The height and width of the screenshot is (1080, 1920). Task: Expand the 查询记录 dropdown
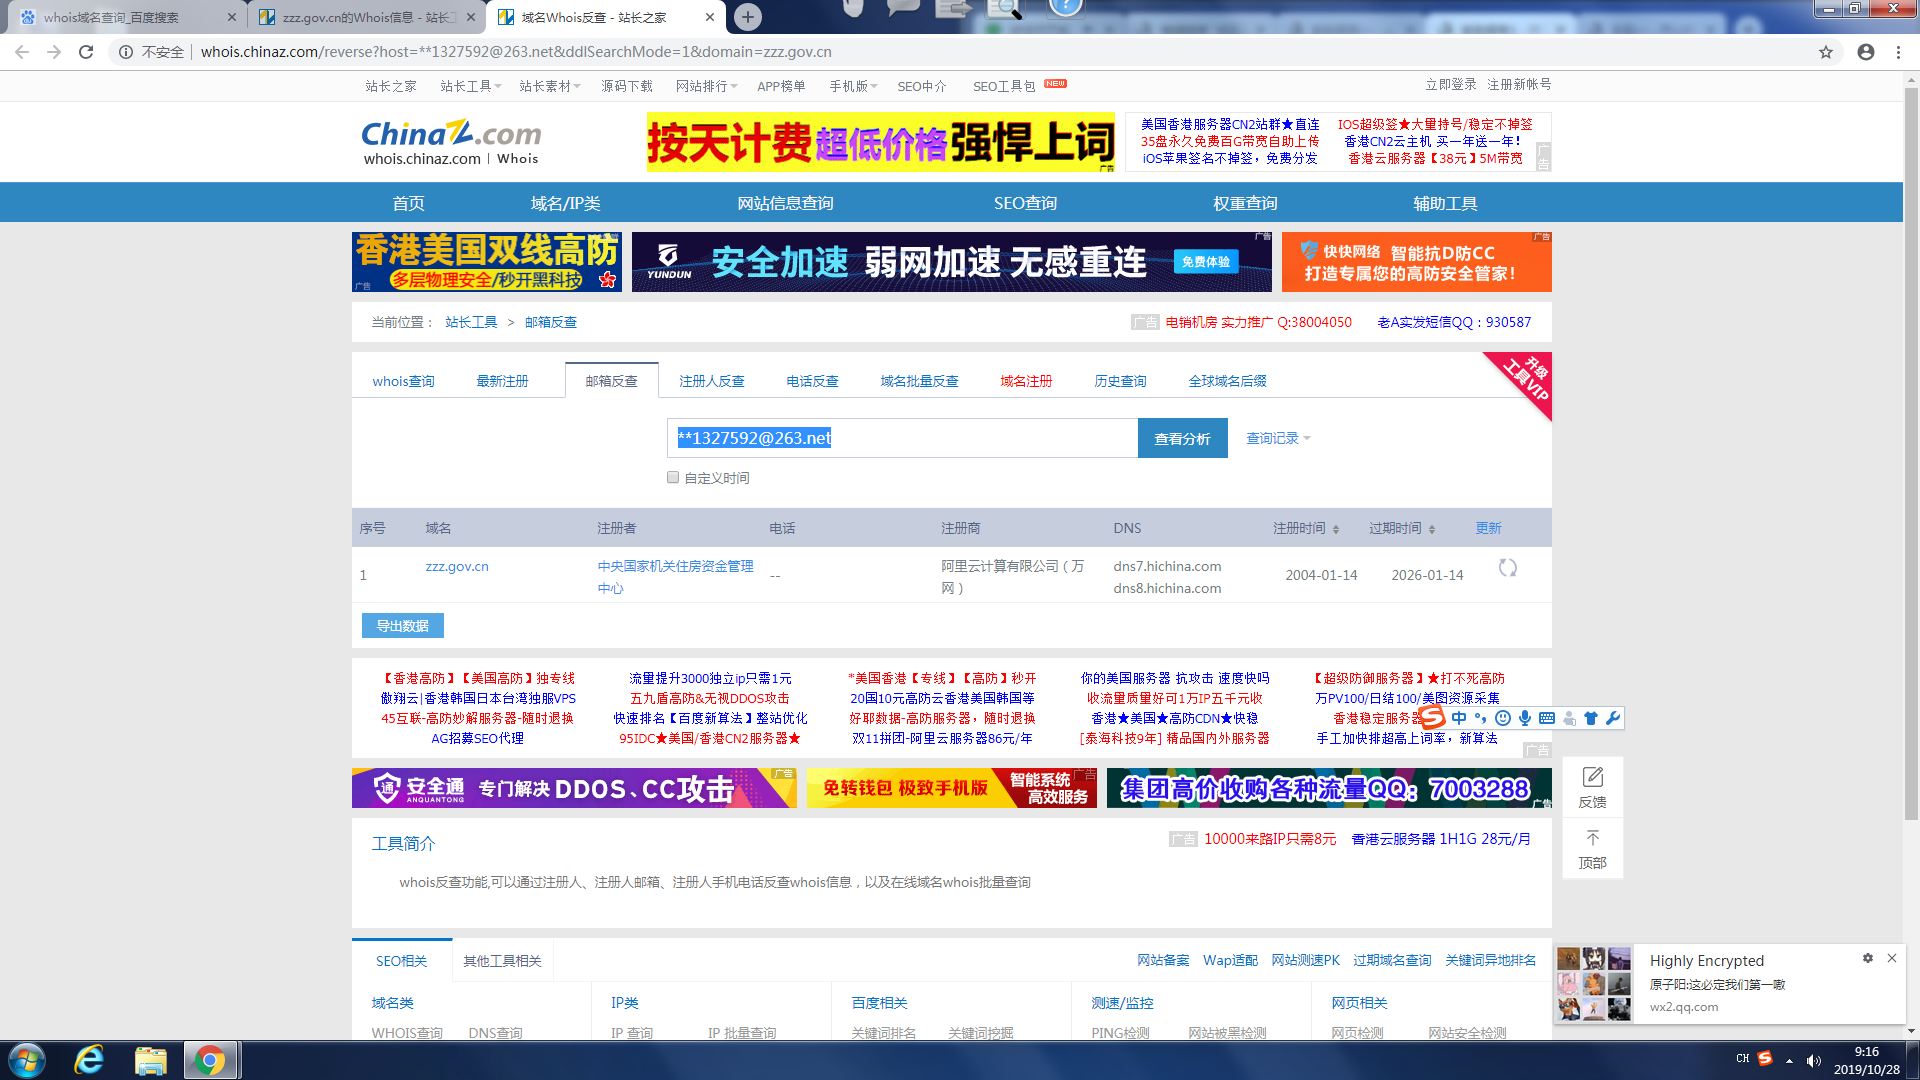click(x=1278, y=438)
